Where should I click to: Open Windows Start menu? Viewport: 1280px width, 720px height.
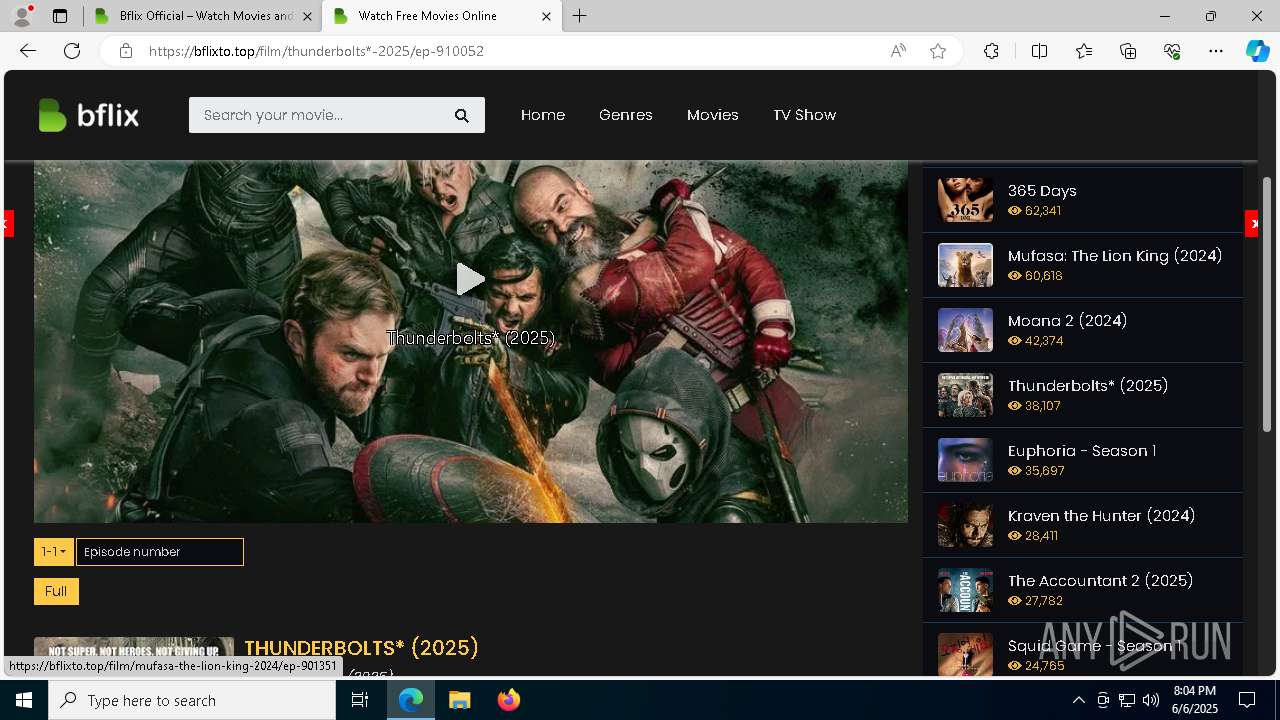click(x=24, y=700)
